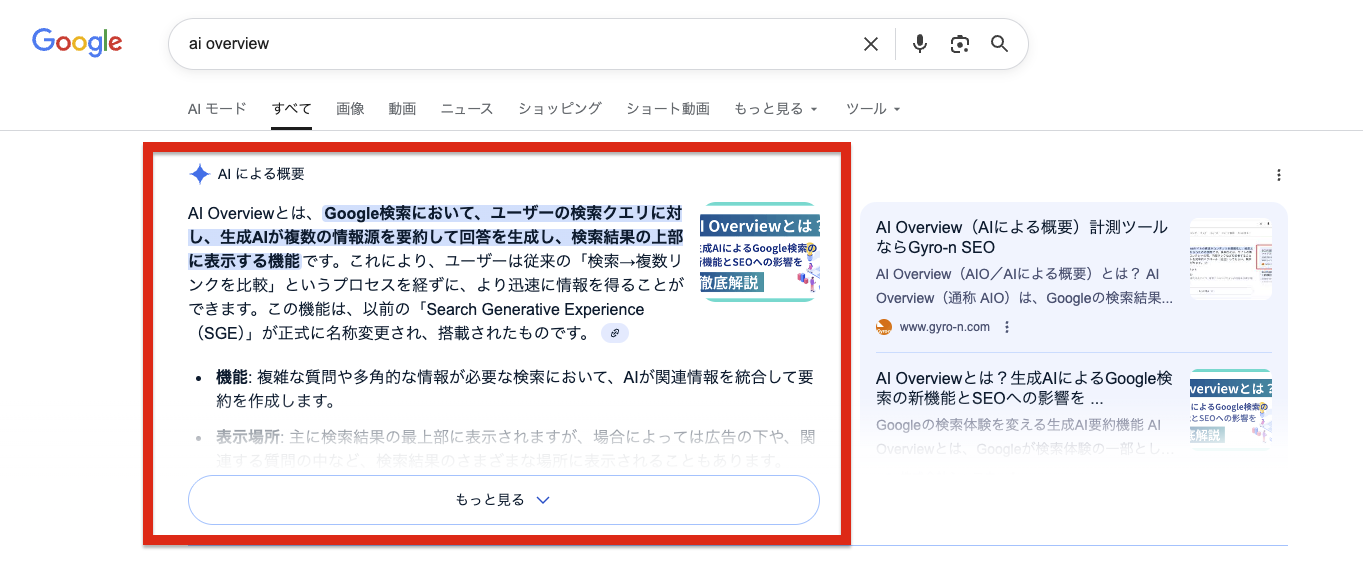Clear the search query with X icon
This screenshot has width=1363, height=575.
[871, 44]
